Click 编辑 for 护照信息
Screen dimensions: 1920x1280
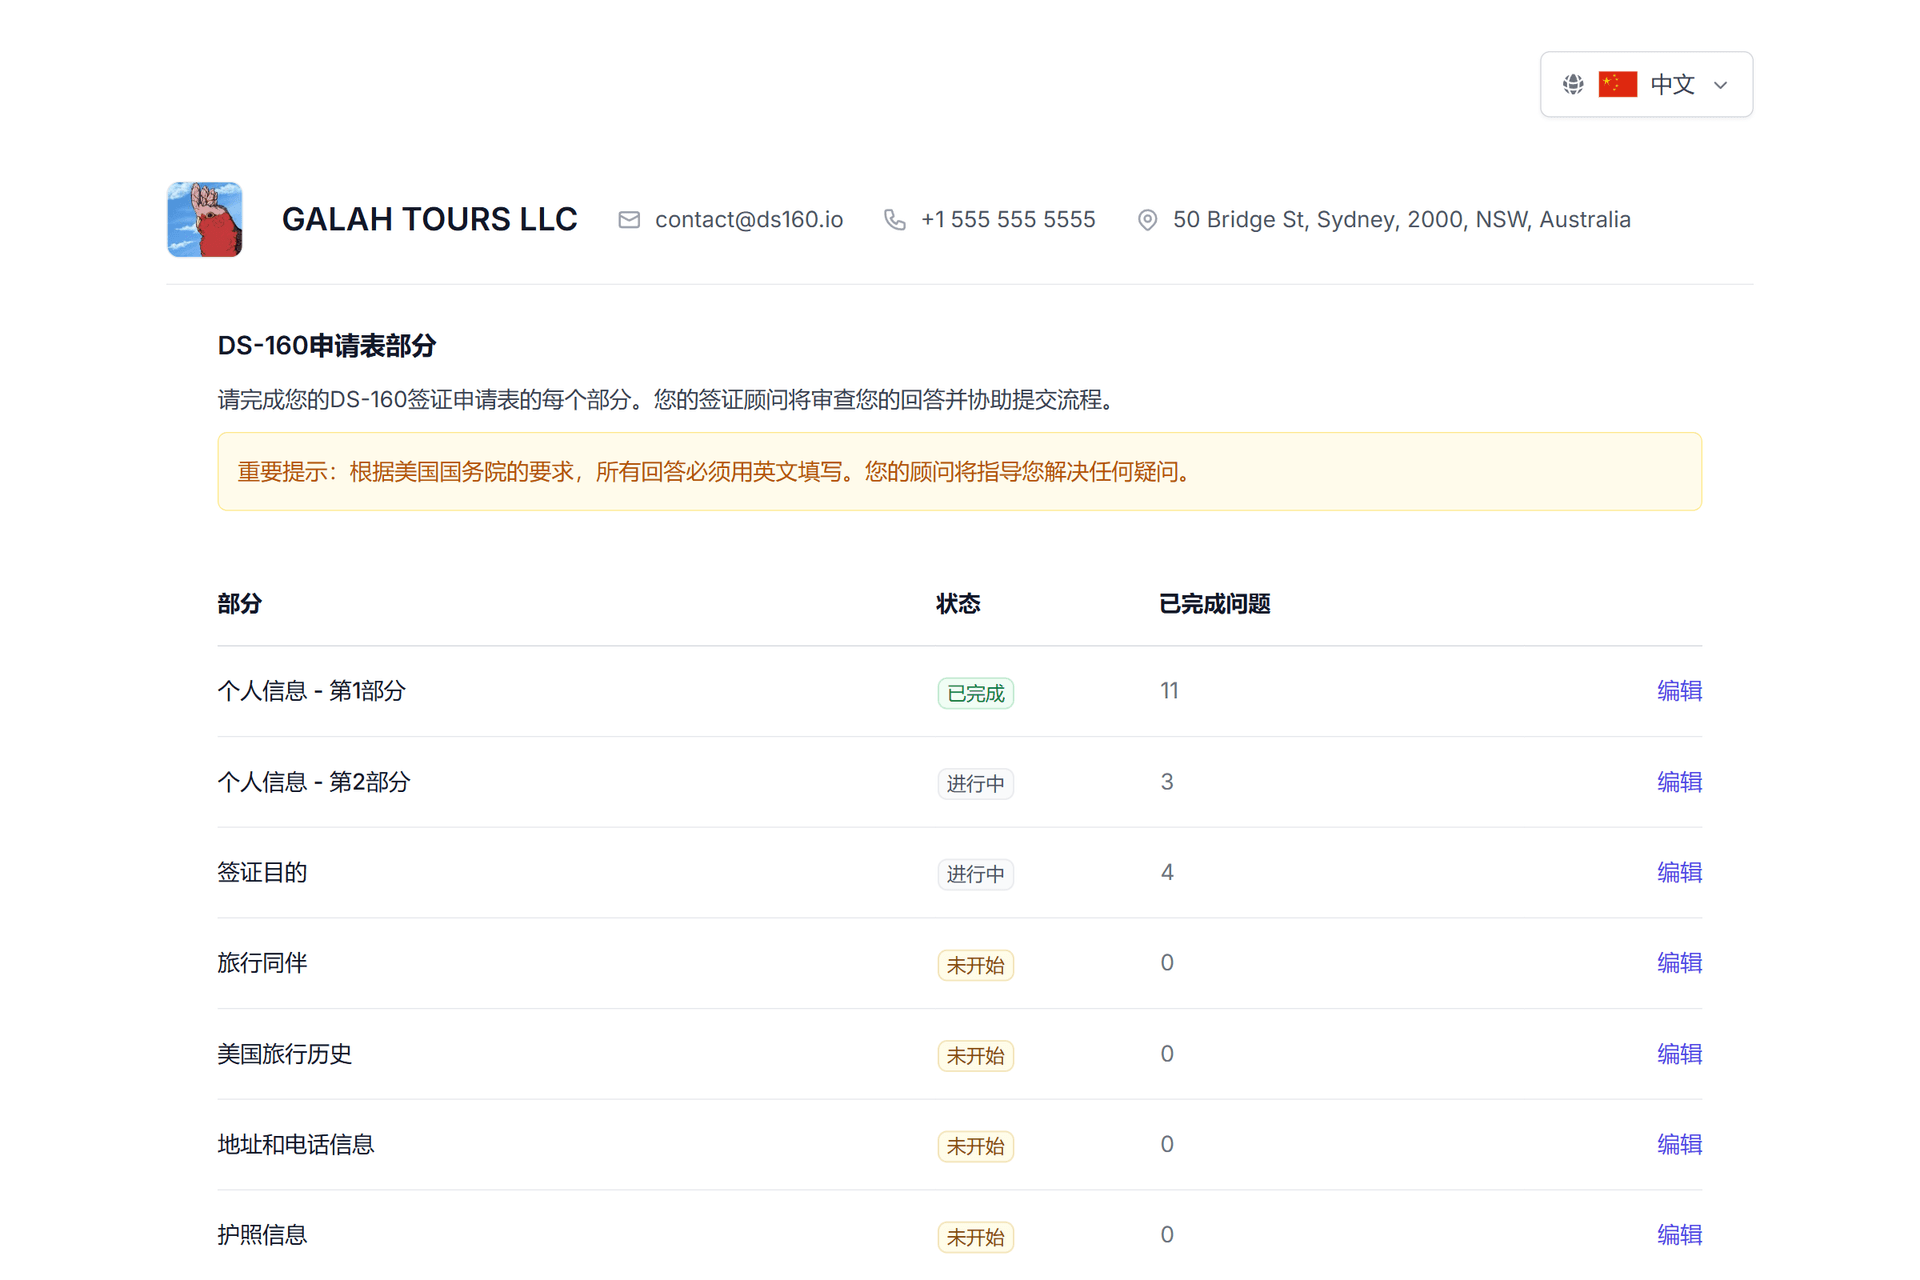(x=1679, y=1235)
